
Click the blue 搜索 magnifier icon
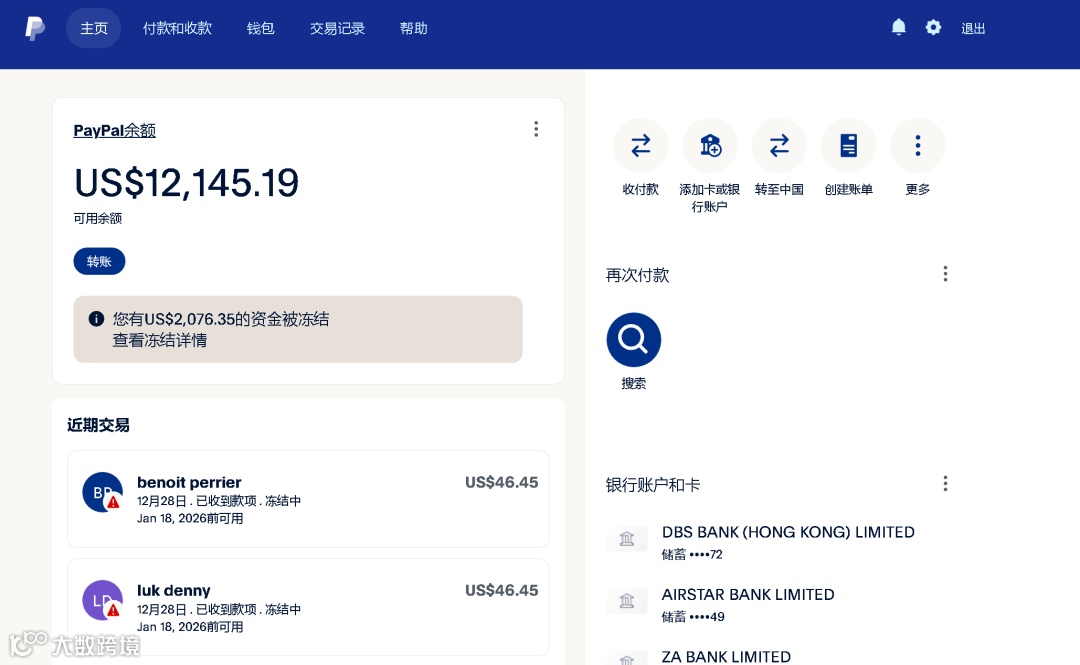634,340
